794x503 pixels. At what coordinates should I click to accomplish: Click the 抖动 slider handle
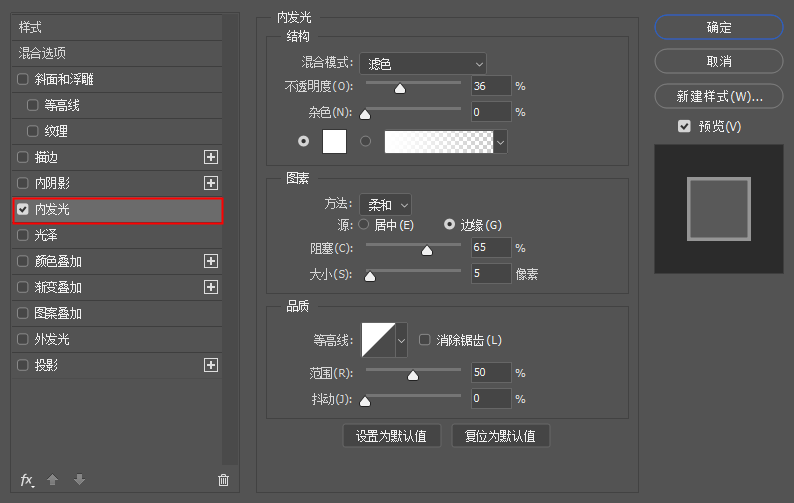365,401
